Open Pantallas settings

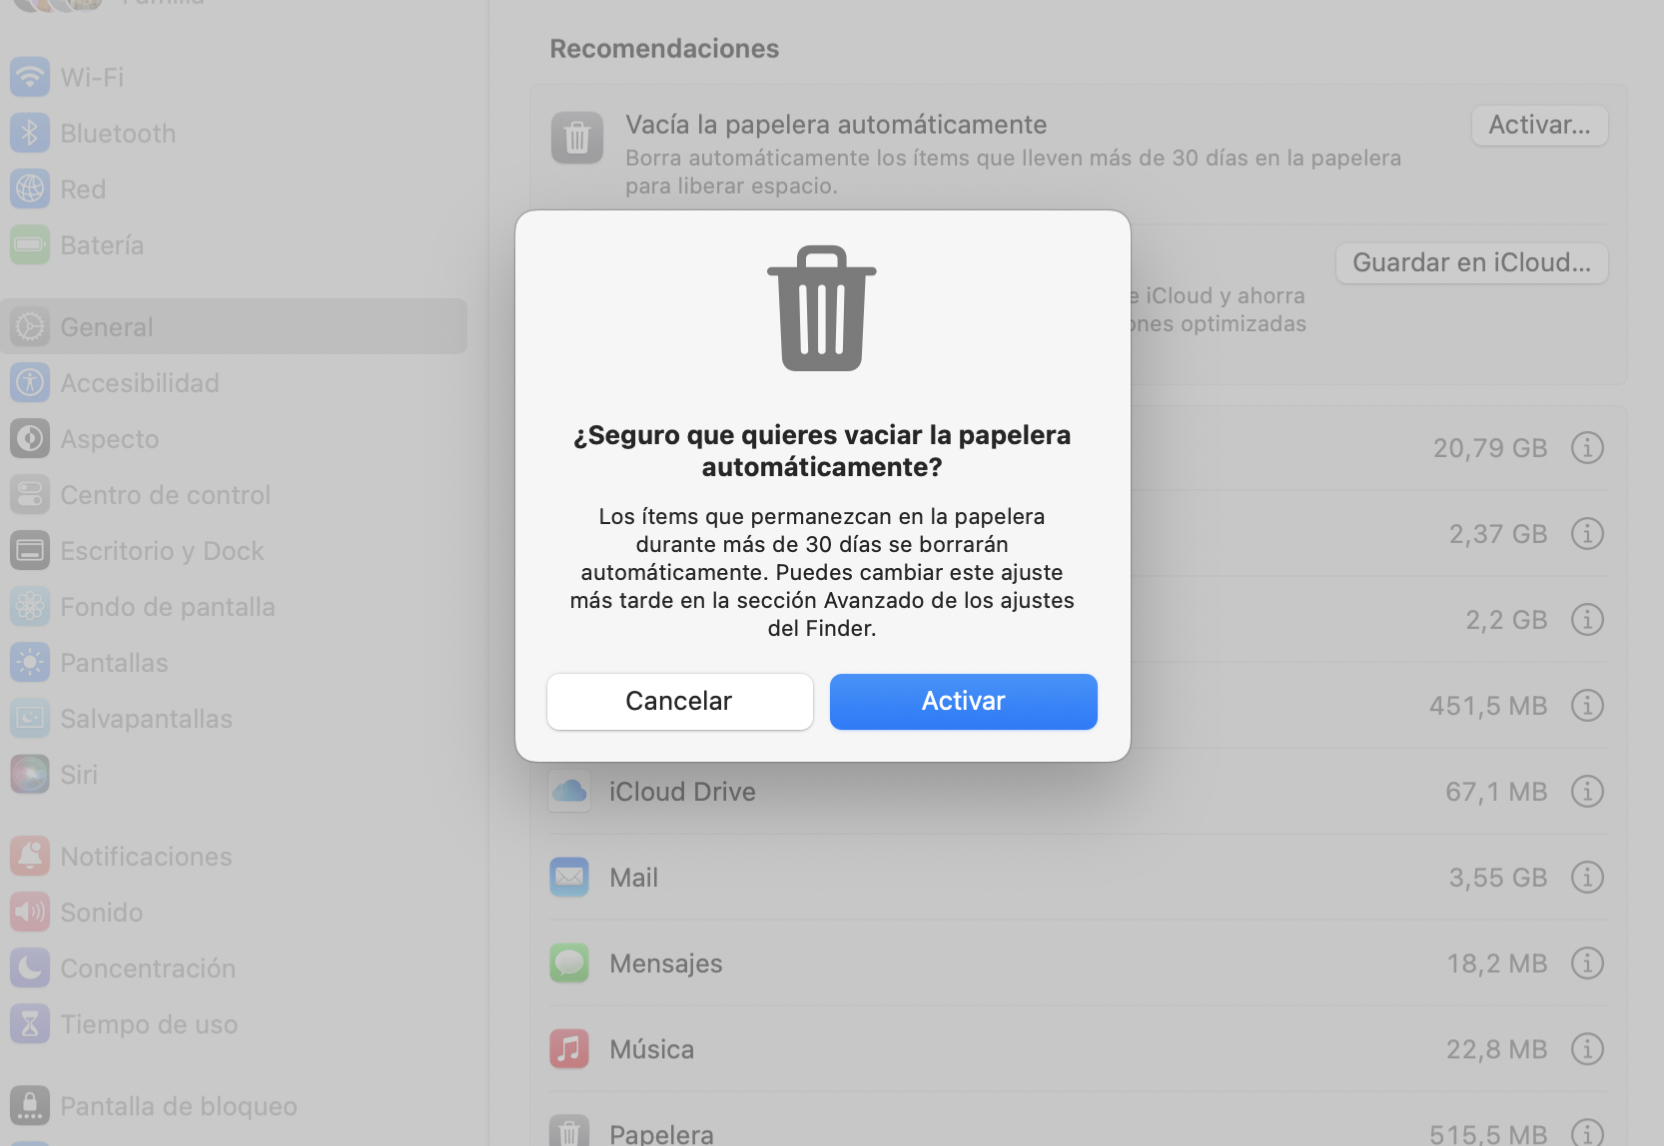click(114, 662)
